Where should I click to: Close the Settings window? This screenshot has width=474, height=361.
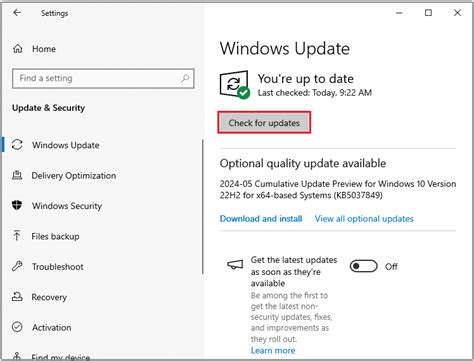[457, 13]
